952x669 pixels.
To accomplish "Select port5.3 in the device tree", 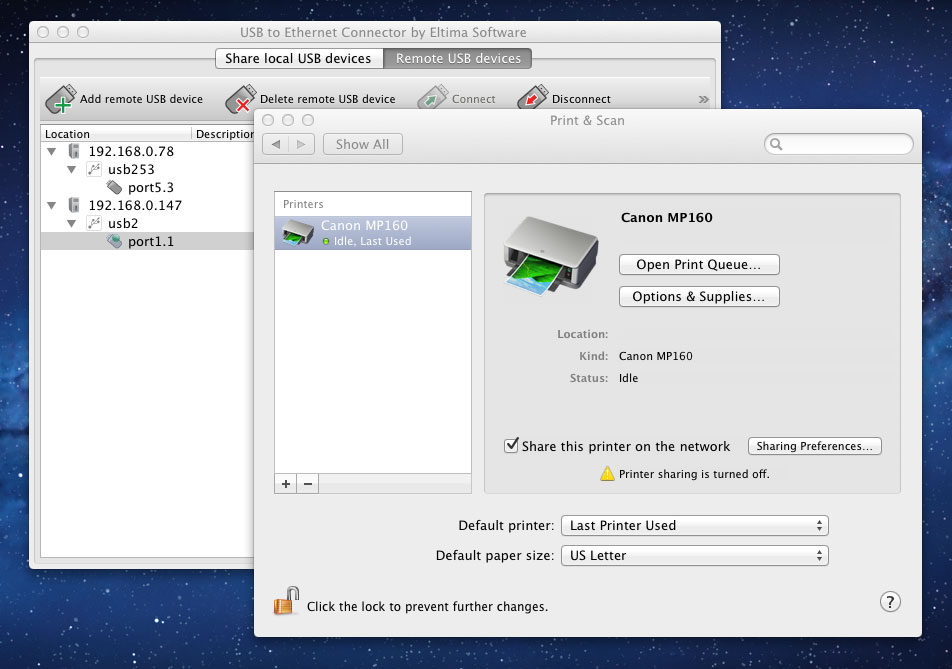I will [151, 188].
